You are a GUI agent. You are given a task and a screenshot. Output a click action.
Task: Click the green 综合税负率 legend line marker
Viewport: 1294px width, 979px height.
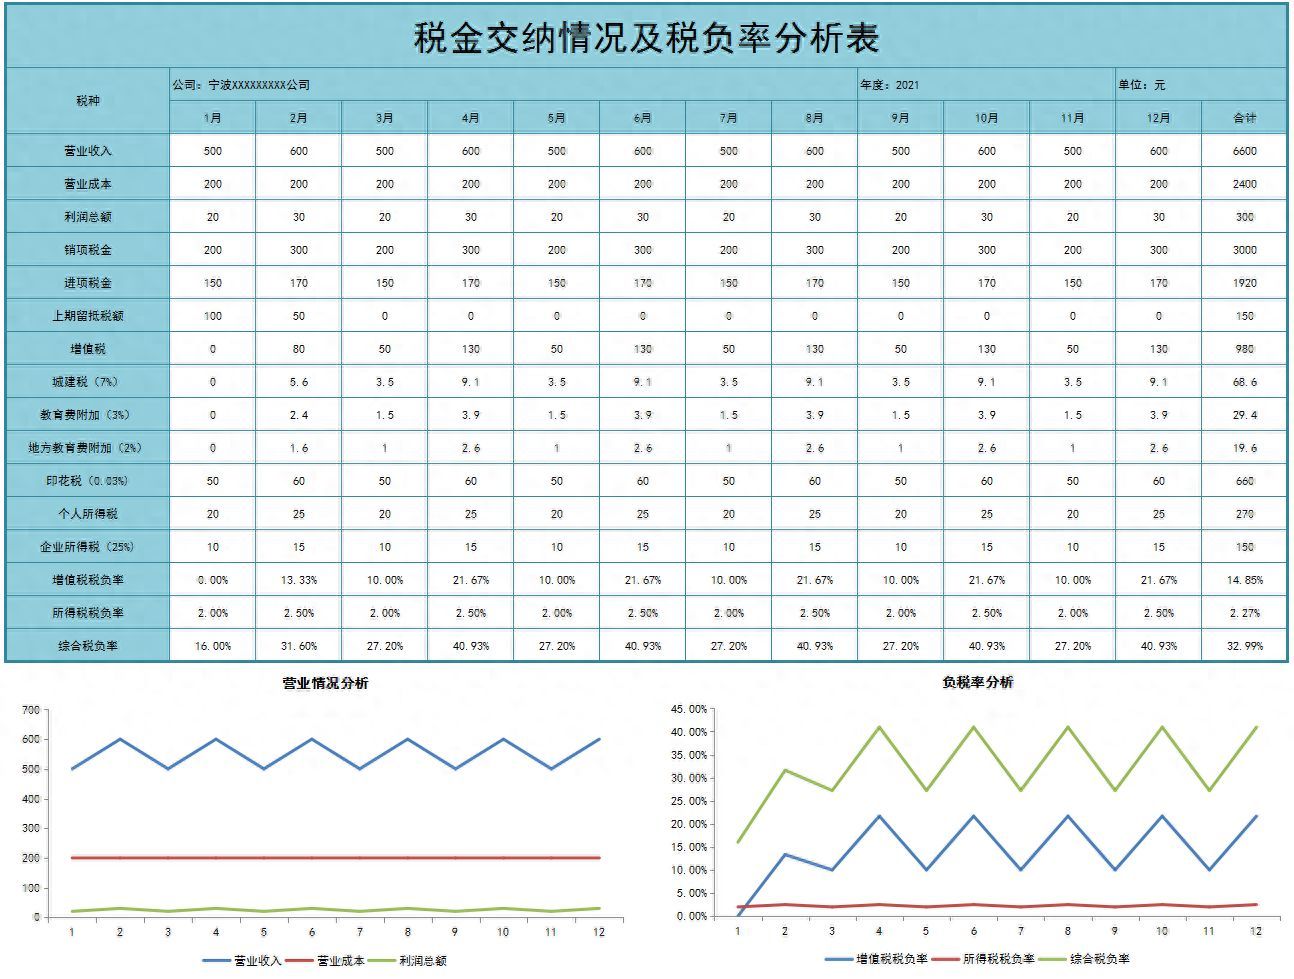coord(1054,959)
